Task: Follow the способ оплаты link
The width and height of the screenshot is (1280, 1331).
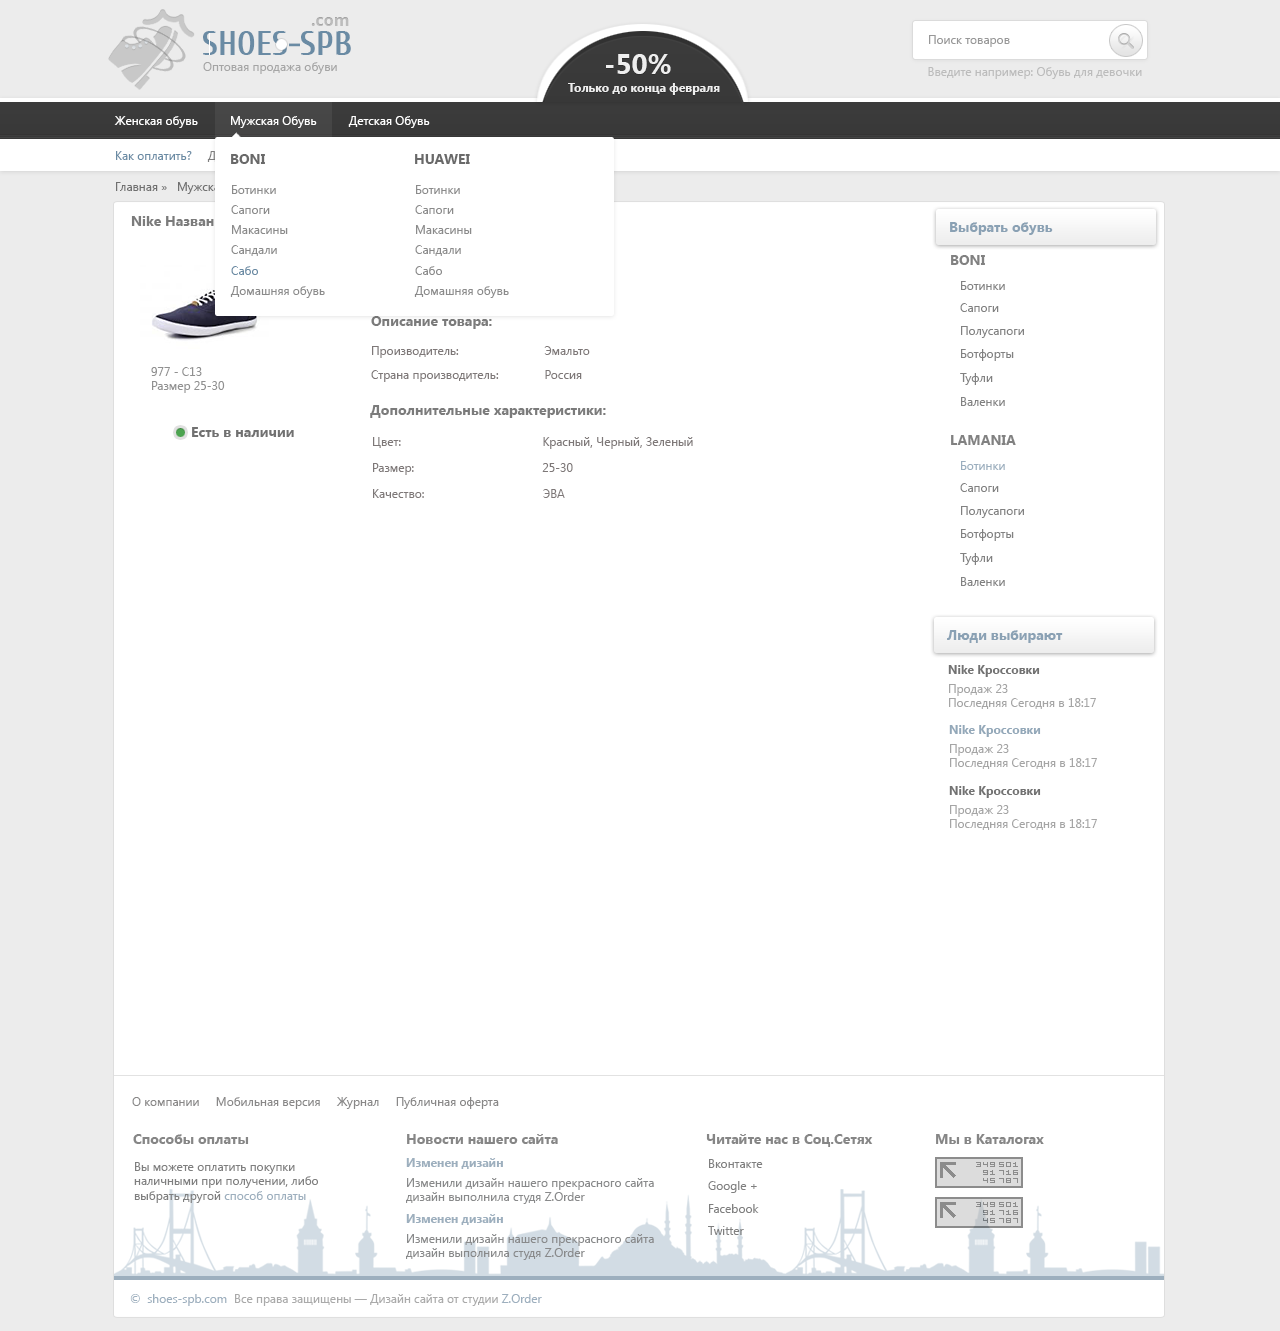Action: 265,1196
